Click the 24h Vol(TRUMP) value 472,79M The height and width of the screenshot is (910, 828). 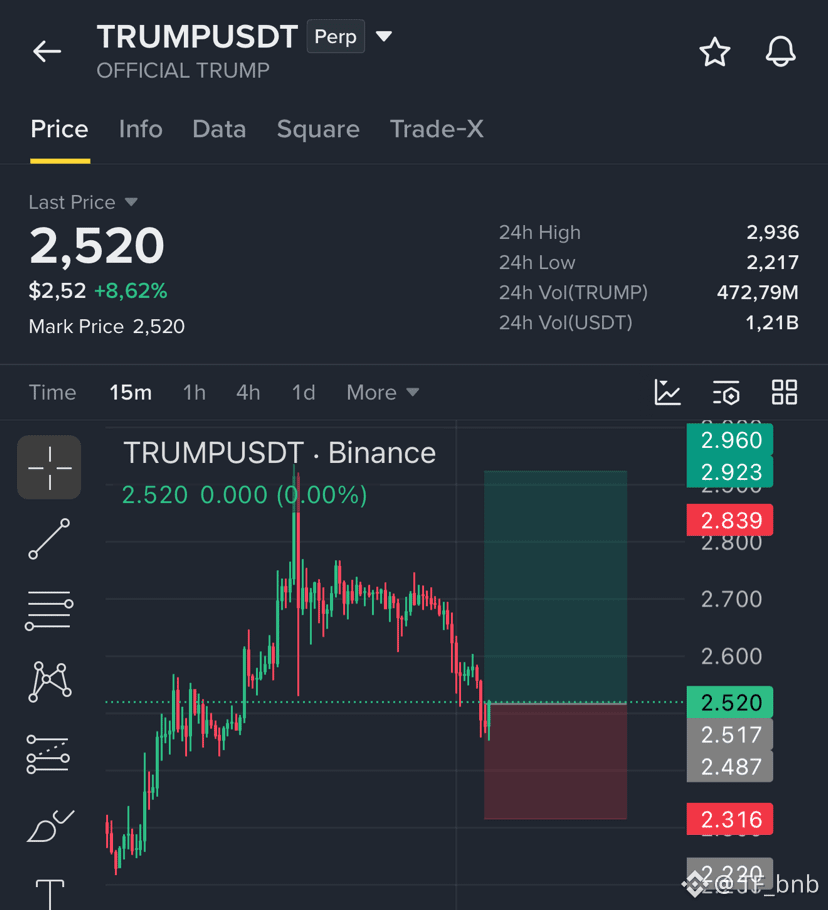click(x=757, y=292)
